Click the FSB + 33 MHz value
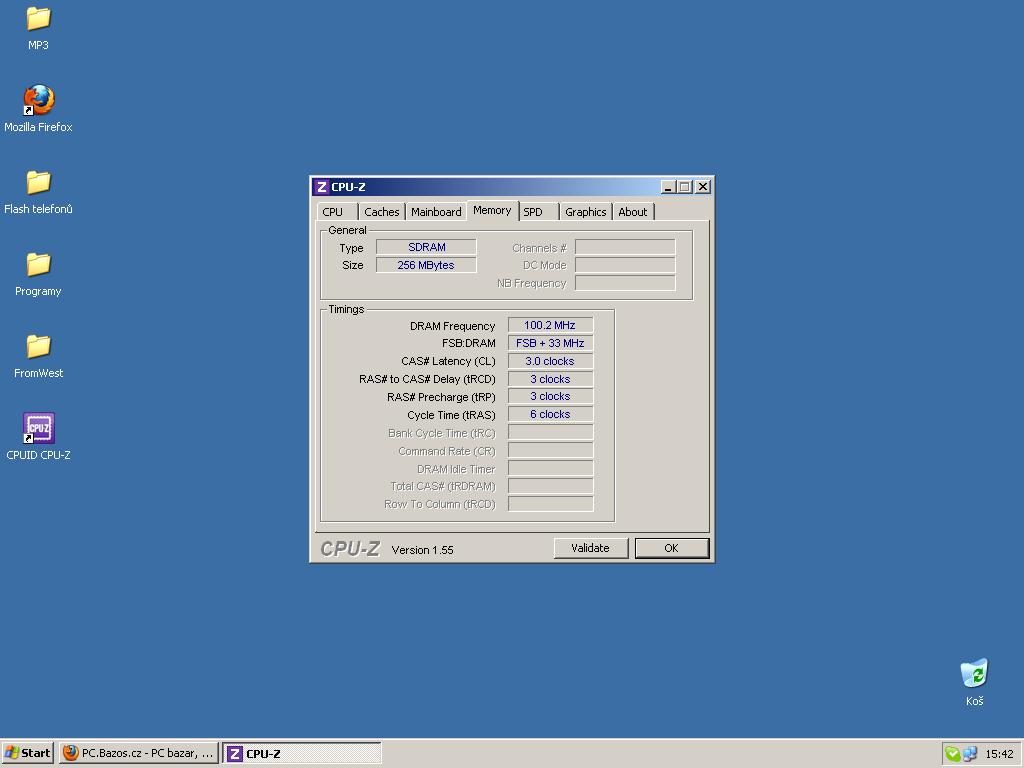 point(551,343)
